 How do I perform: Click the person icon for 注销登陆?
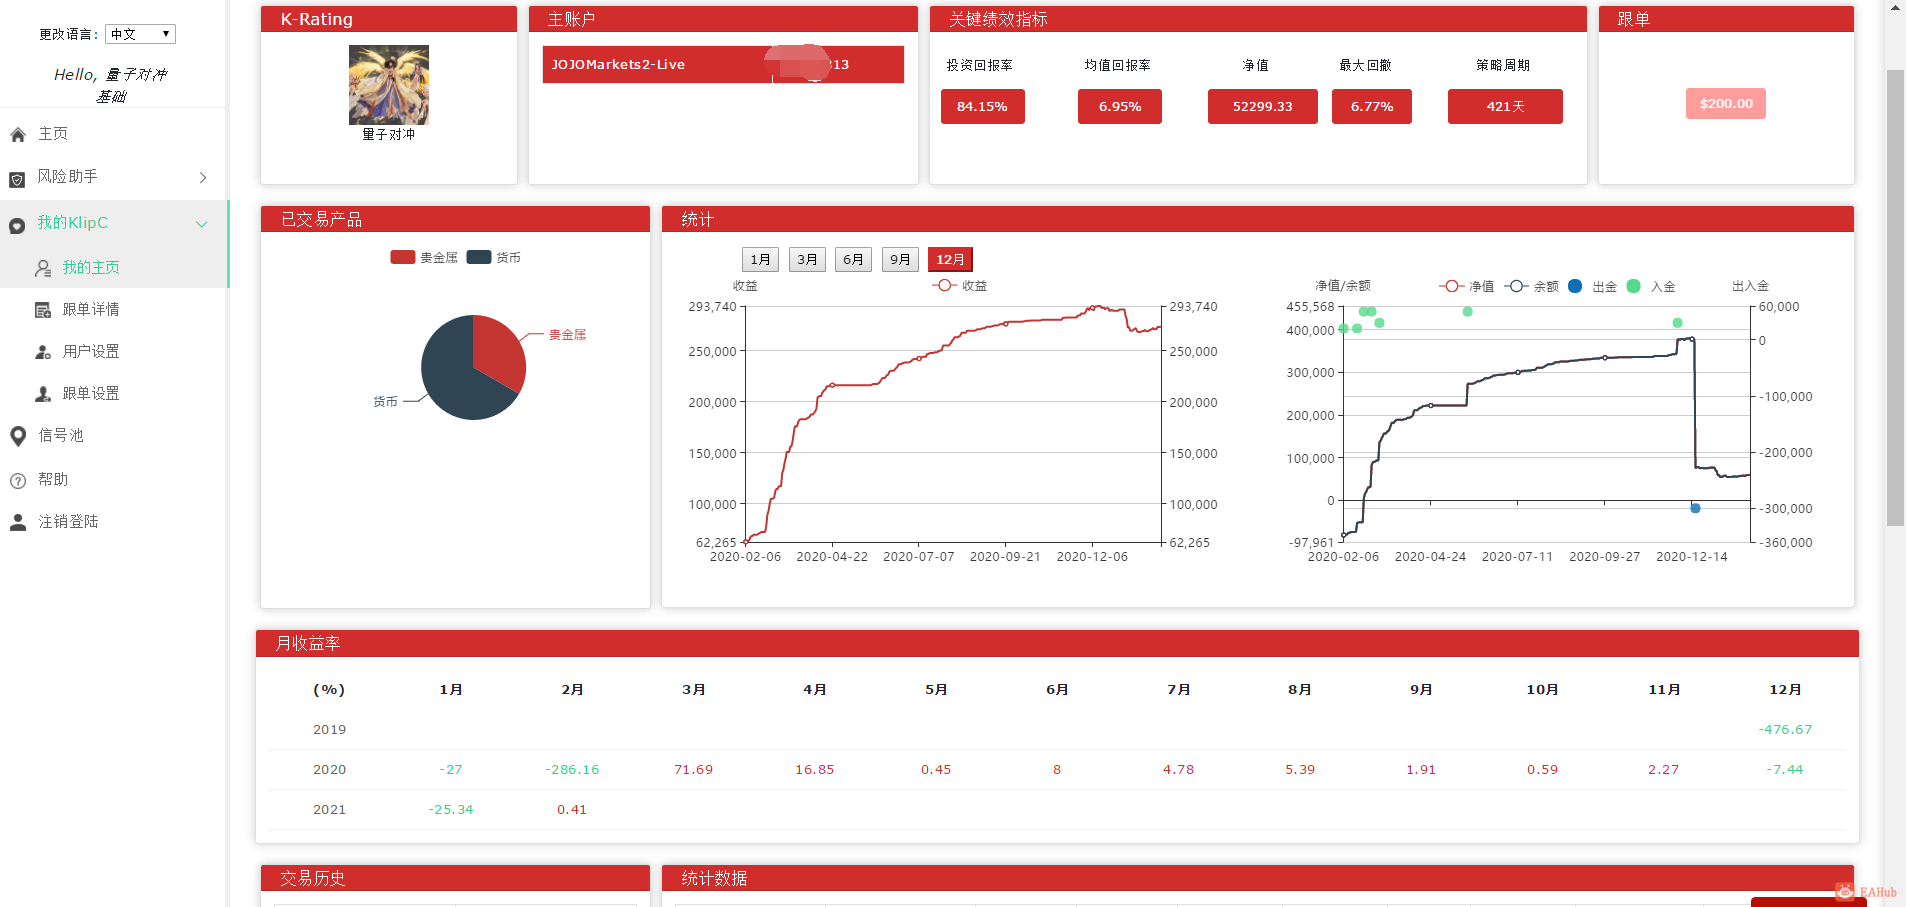pyautogui.click(x=17, y=522)
